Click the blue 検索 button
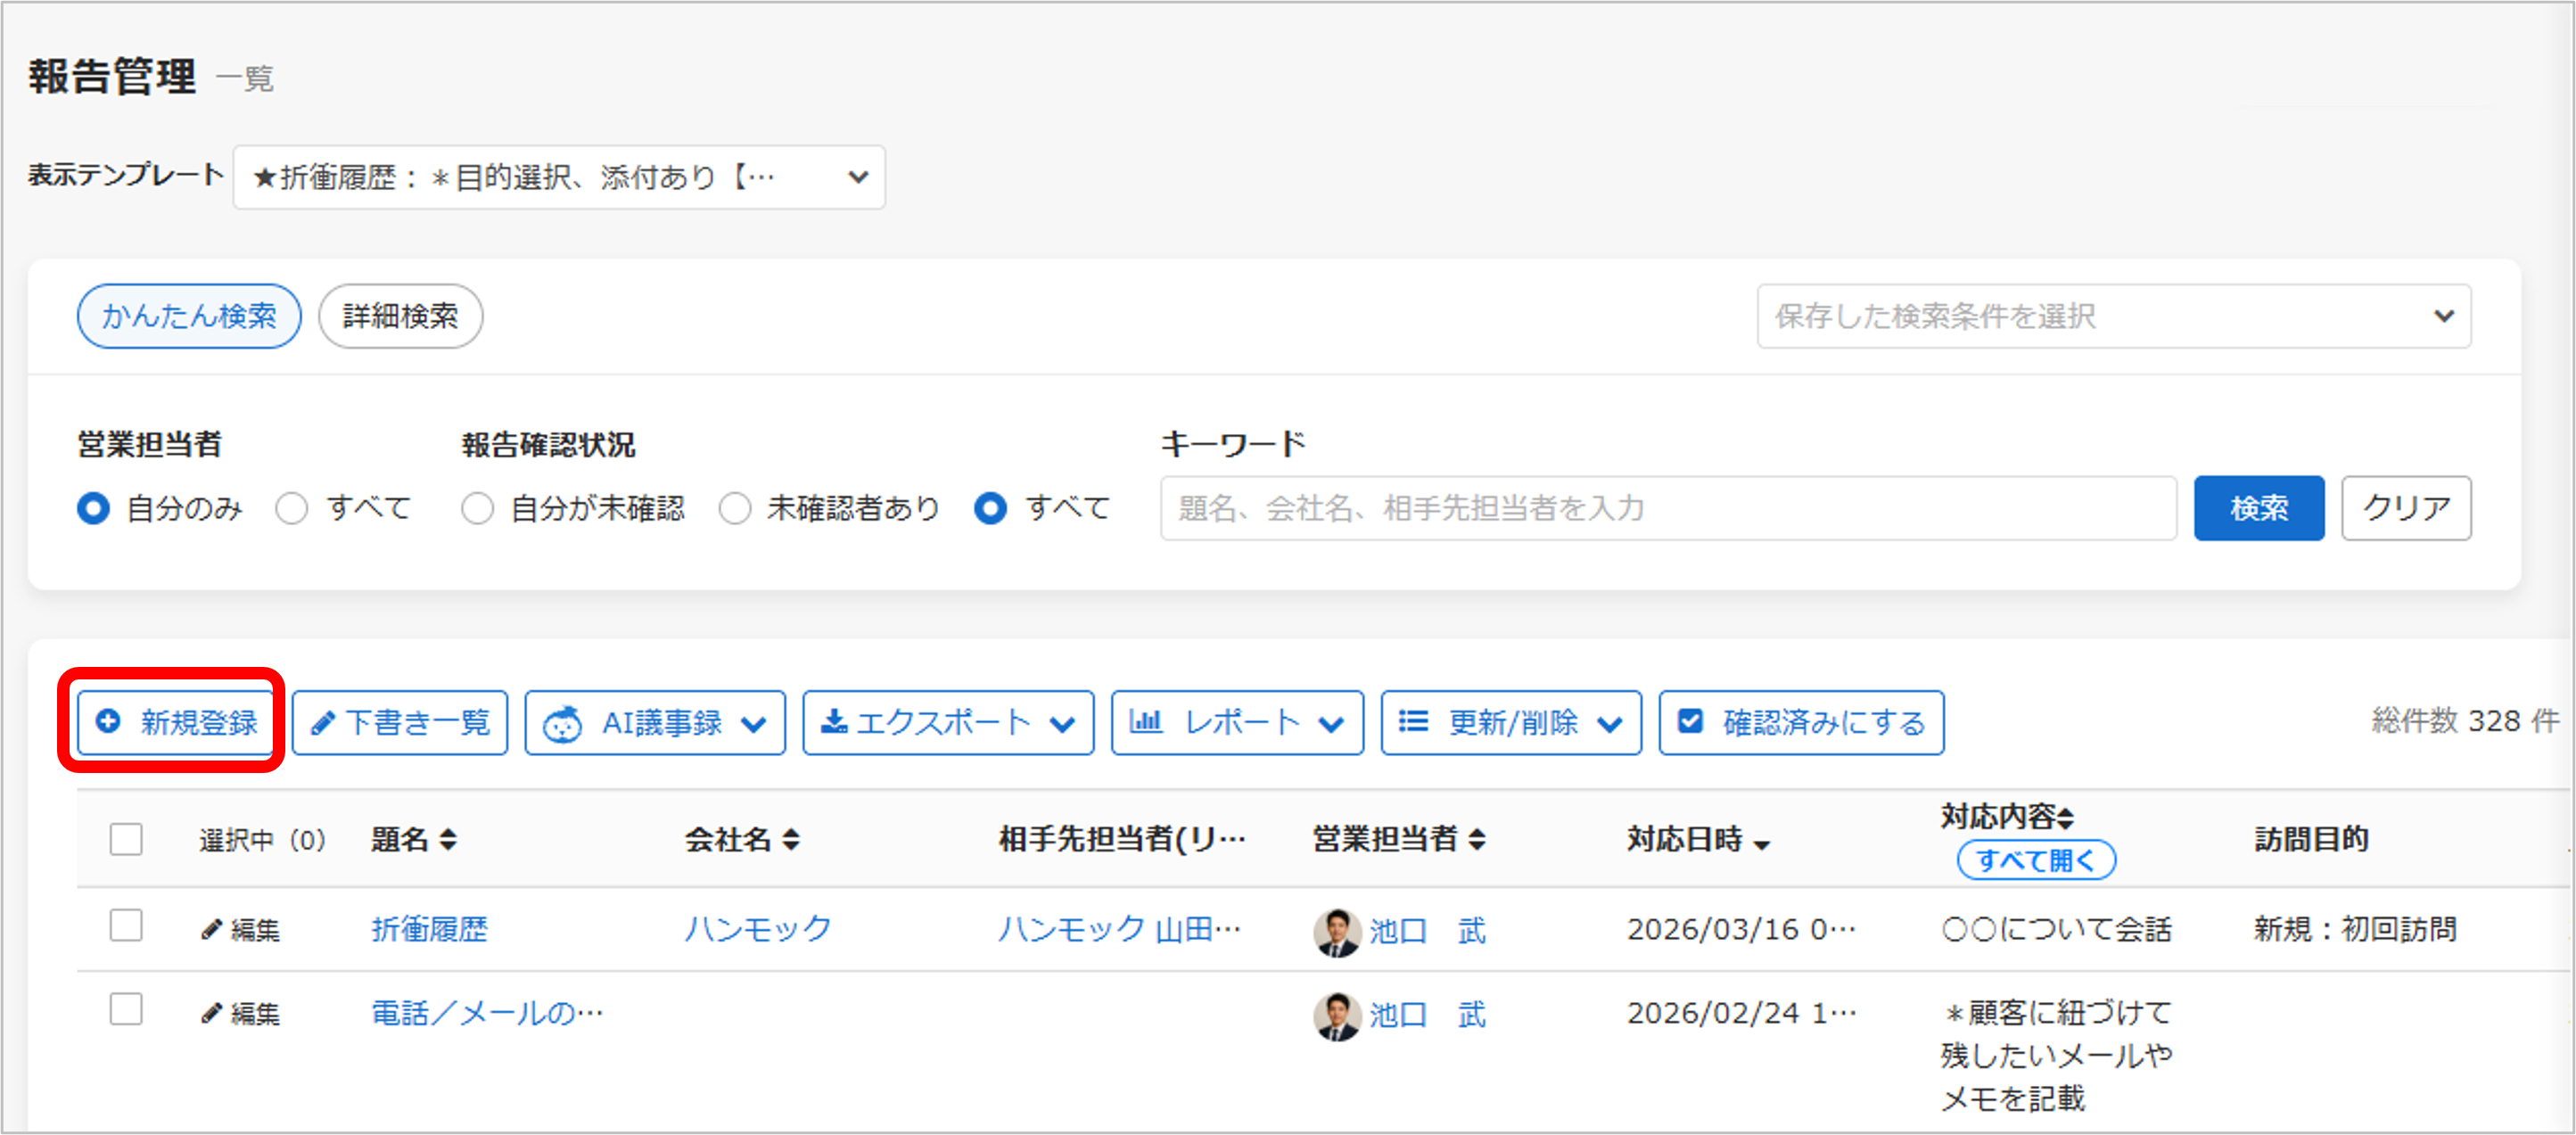Screen dimensions: 2576x1135 tap(2258, 508)
